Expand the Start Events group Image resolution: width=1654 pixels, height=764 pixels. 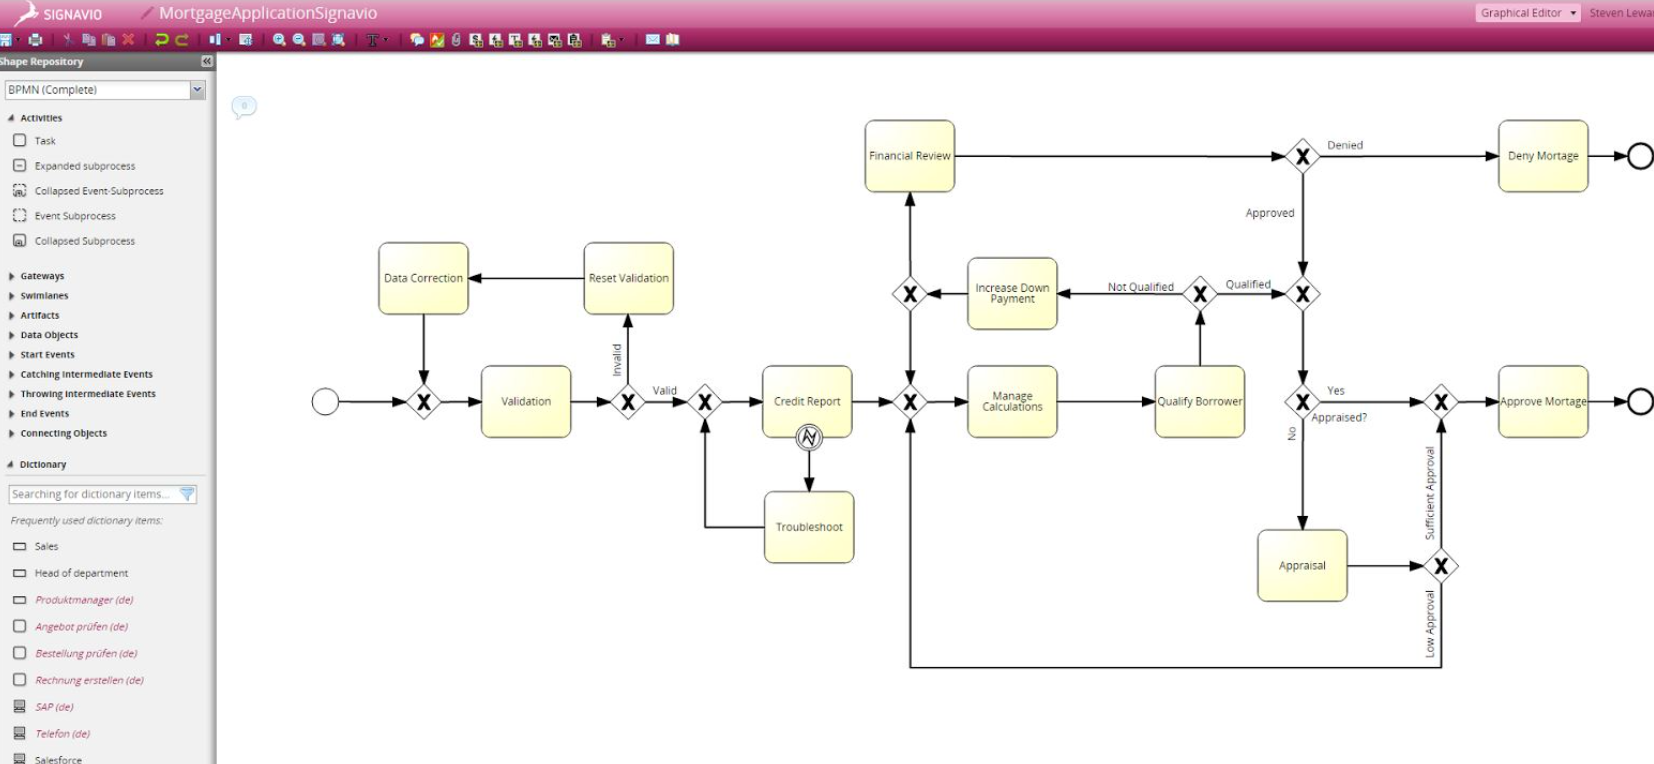click(11, 355)
